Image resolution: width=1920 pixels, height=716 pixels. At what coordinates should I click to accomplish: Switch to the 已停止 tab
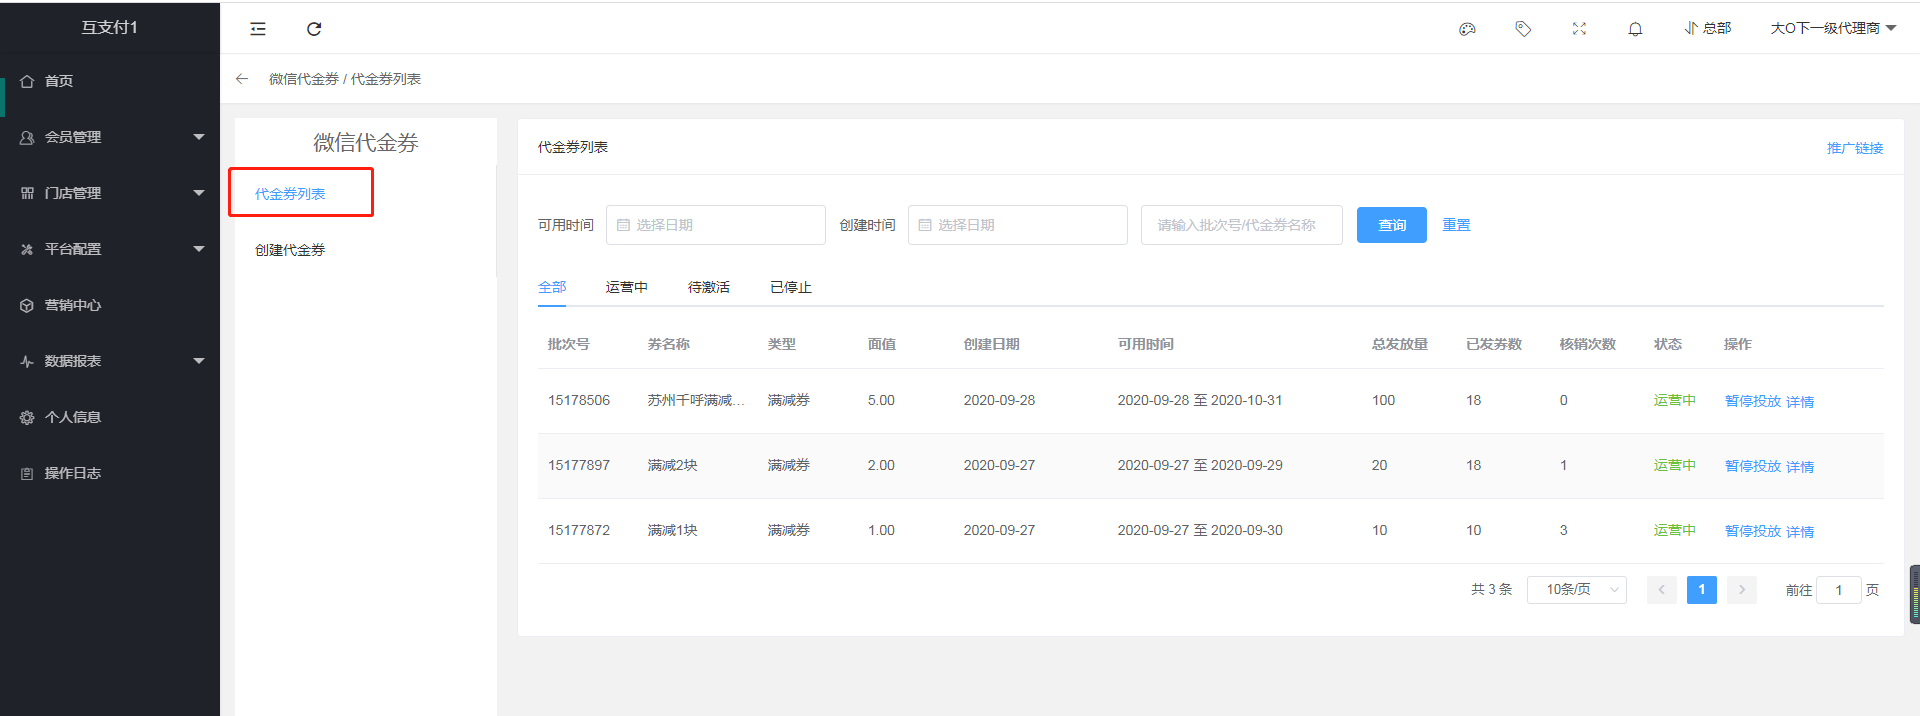[x=791, y=287]
